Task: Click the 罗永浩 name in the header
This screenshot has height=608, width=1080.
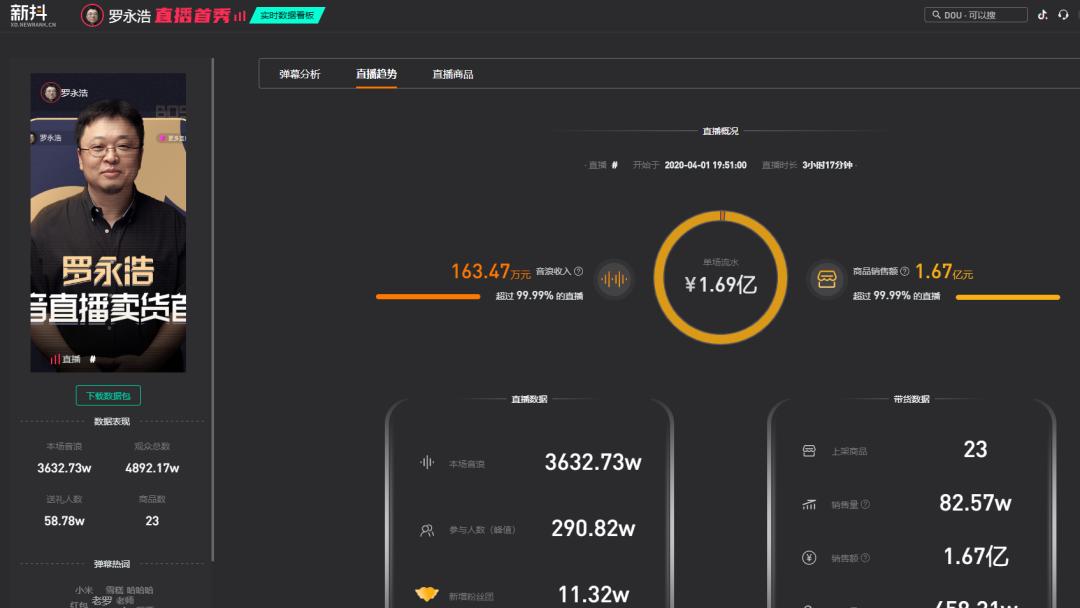Action: click(x=129, y=16)
